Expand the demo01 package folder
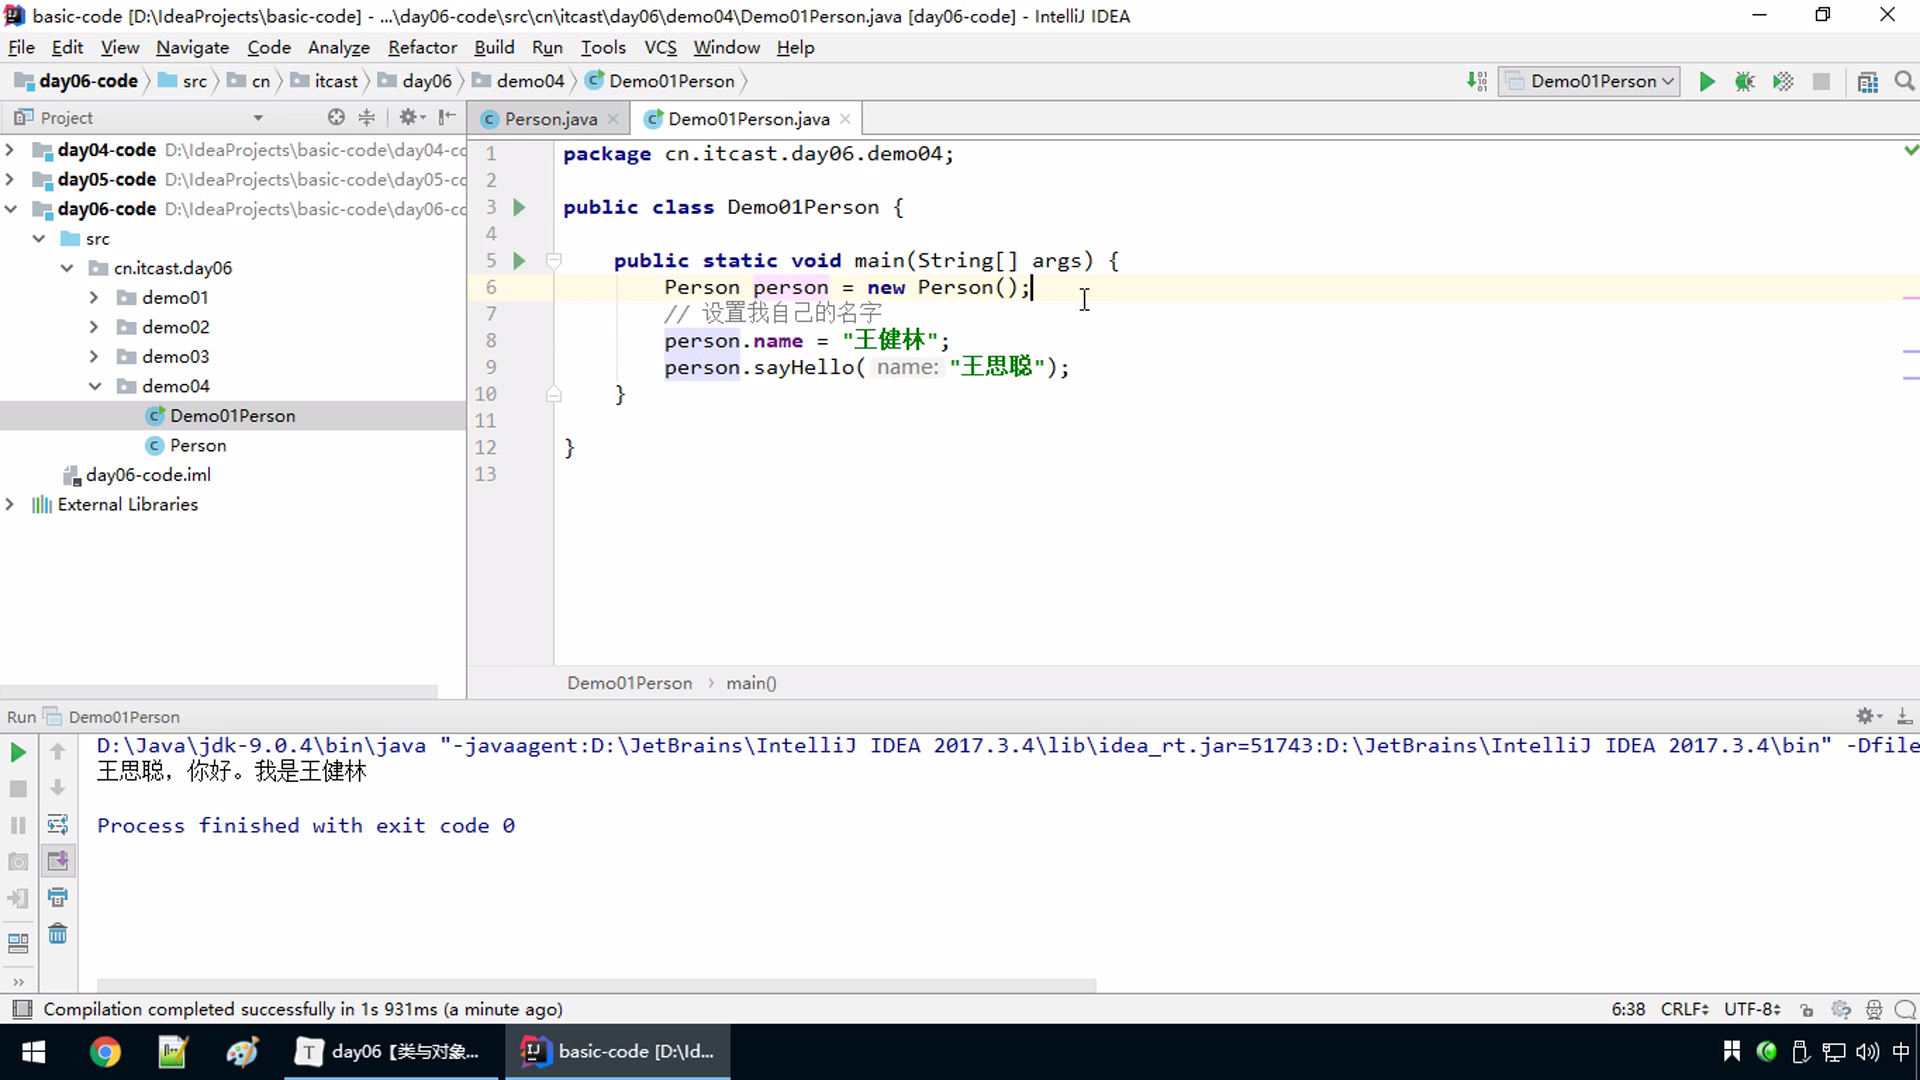 94,298
